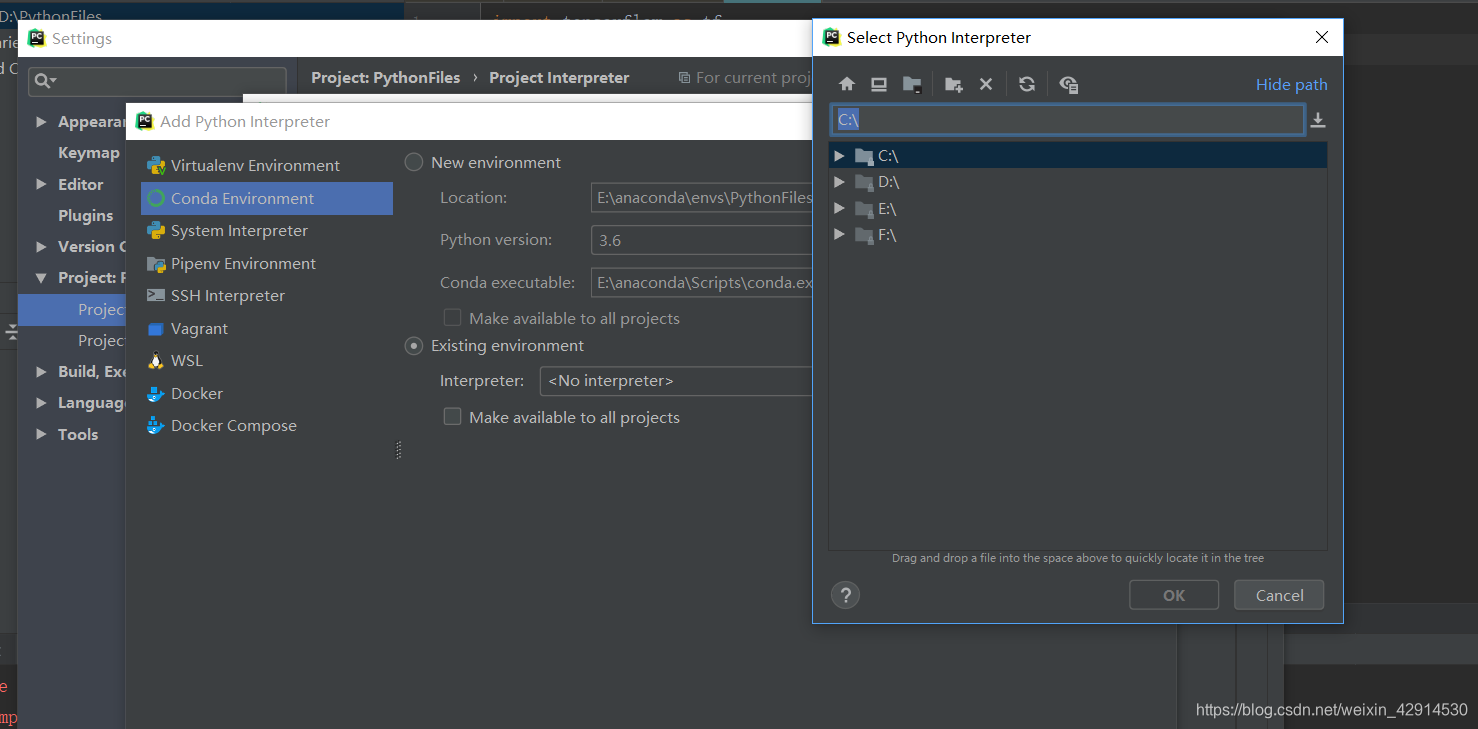Collapse Project section in Settings
This screenshot has height=729, width=1478.
click(x=41, y=278)
